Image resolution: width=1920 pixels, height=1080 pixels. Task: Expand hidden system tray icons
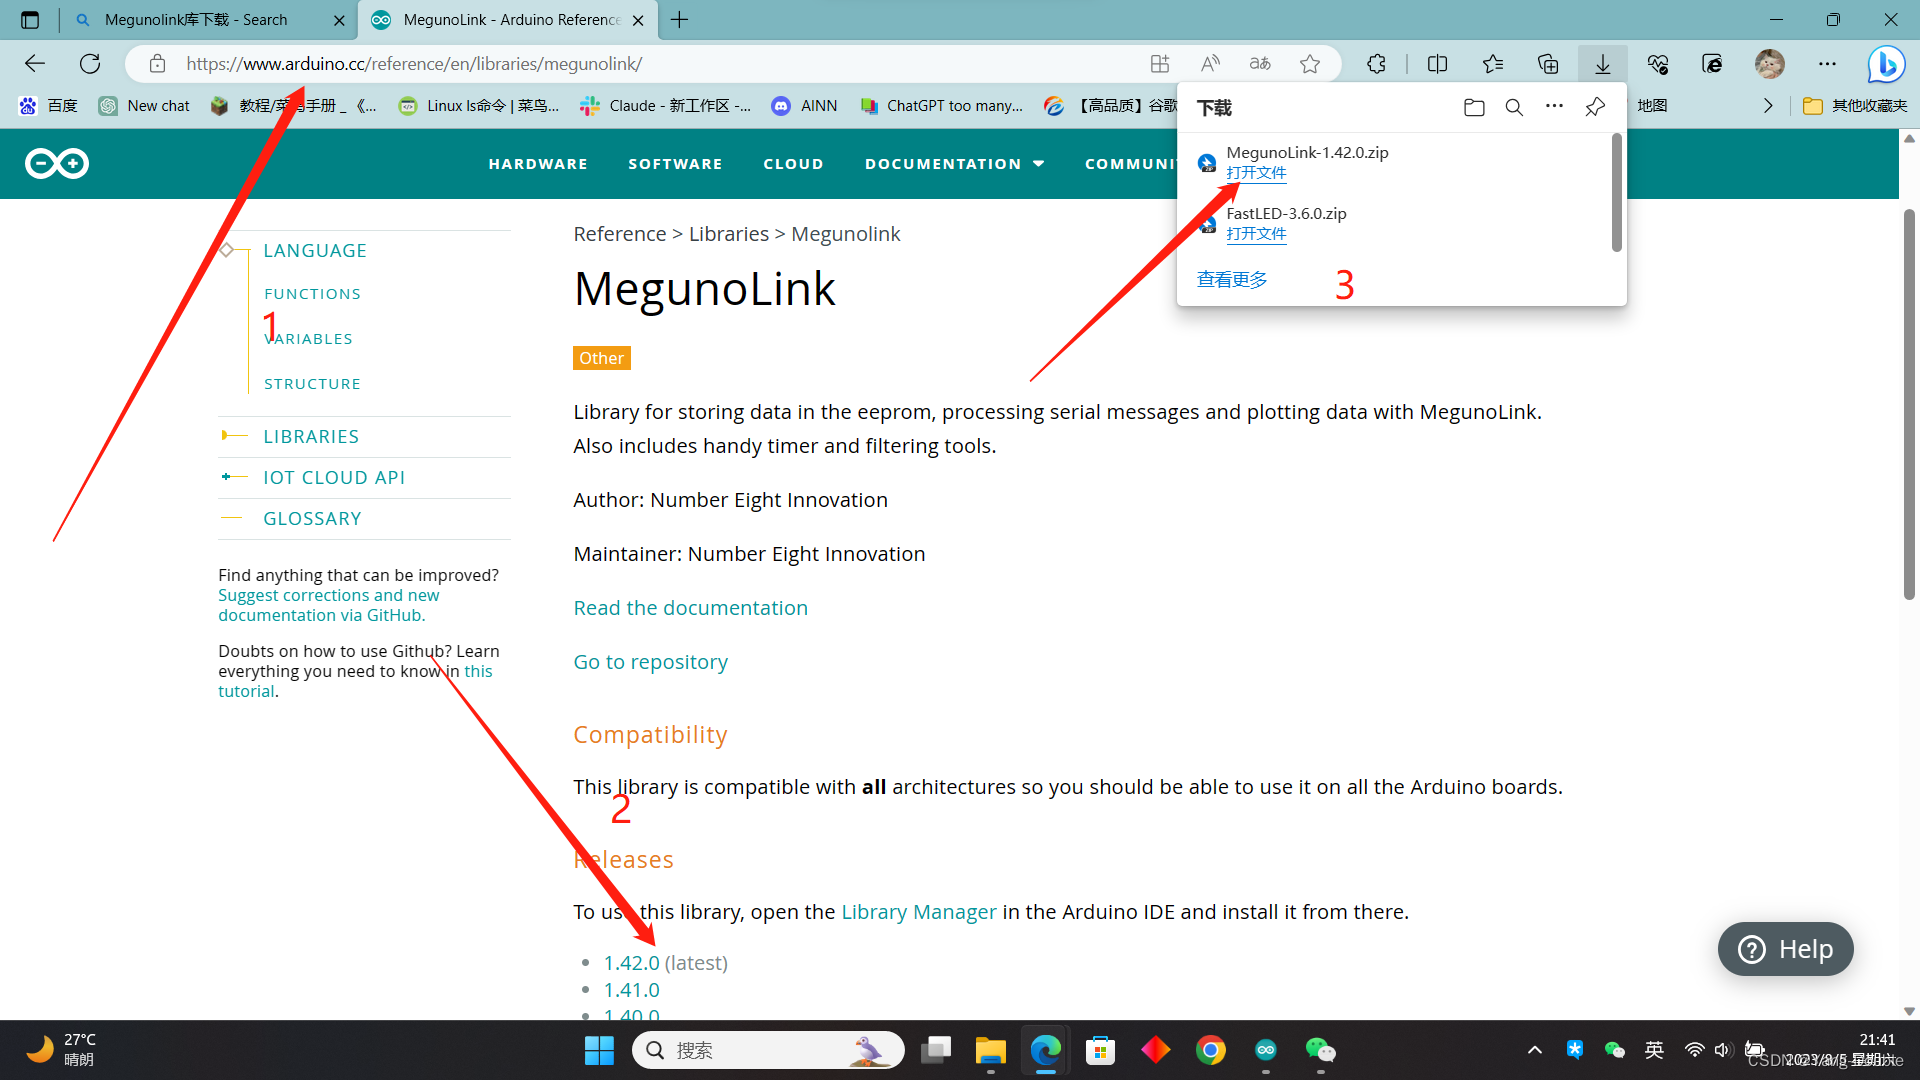pyautogui.click(x=1534, y=1050)
